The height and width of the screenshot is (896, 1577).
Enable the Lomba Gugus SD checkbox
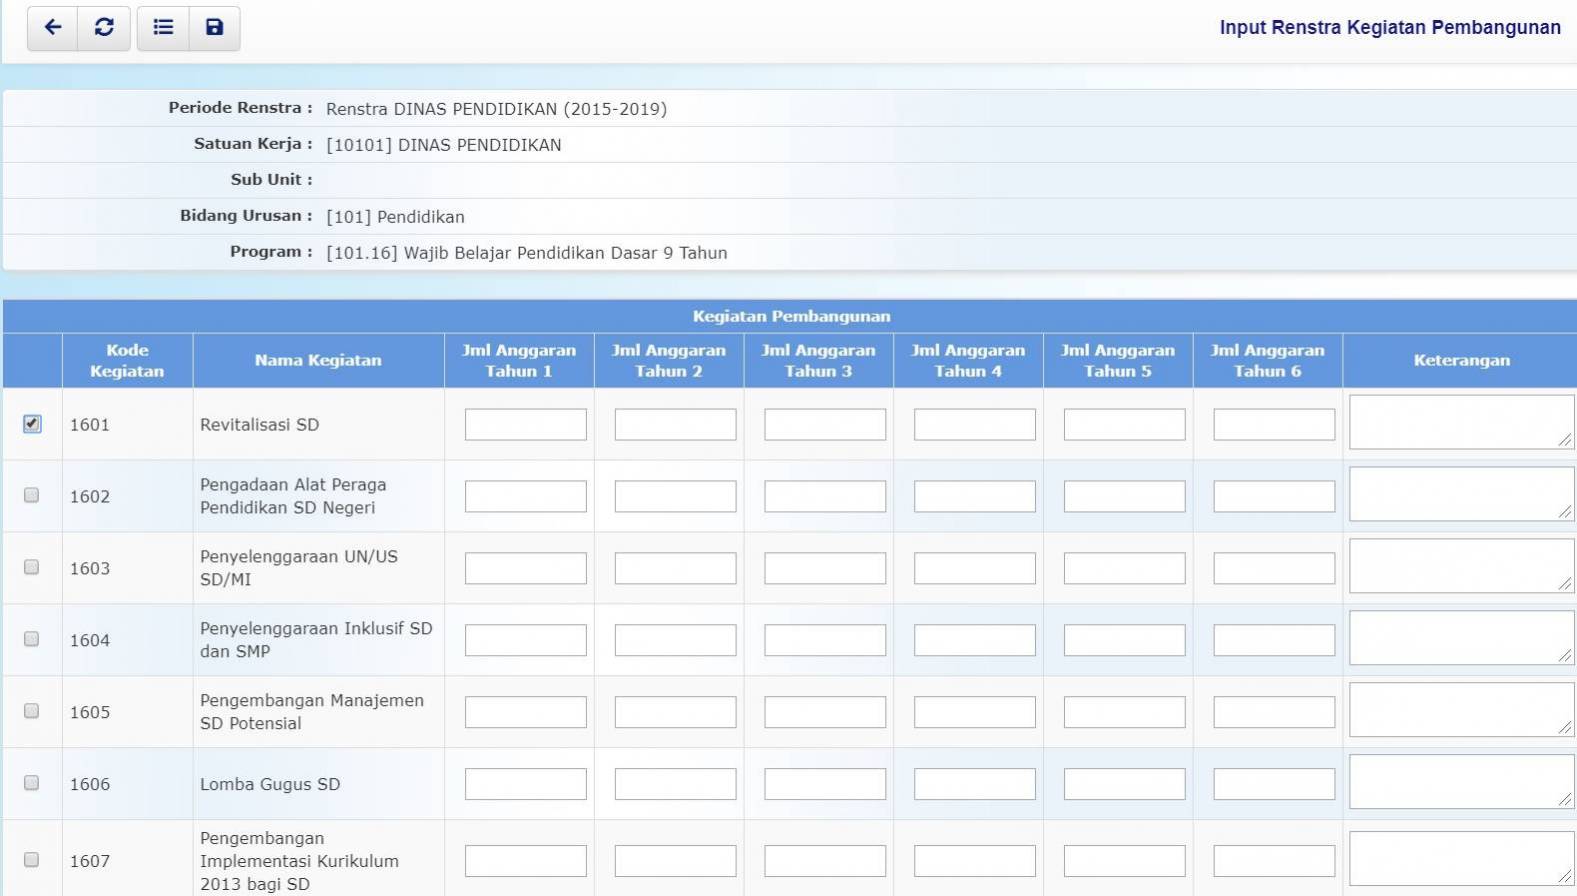tap(32, 783)
